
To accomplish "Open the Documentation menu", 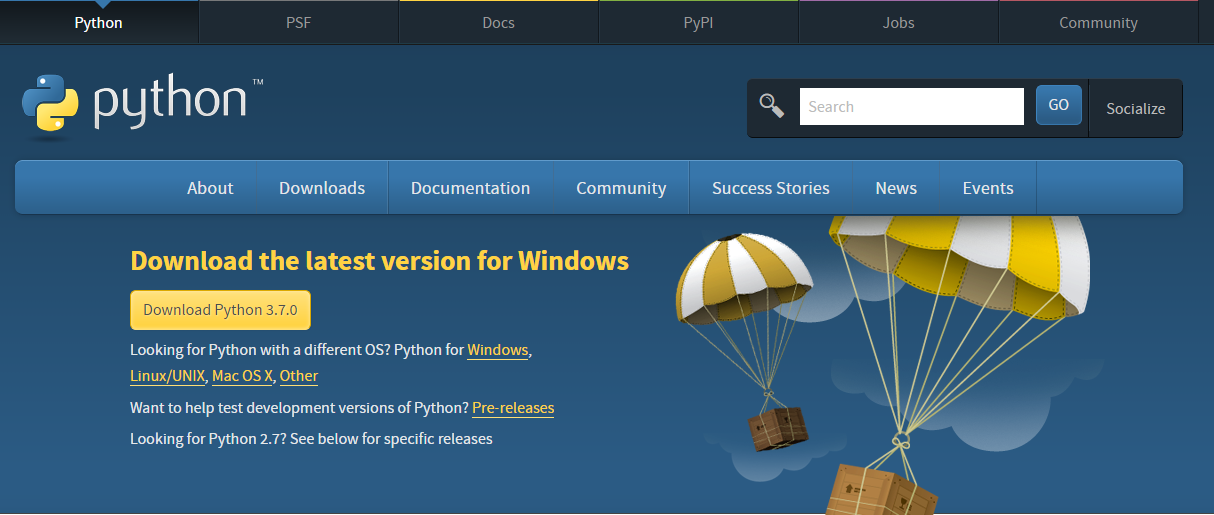I will (471, 188).
